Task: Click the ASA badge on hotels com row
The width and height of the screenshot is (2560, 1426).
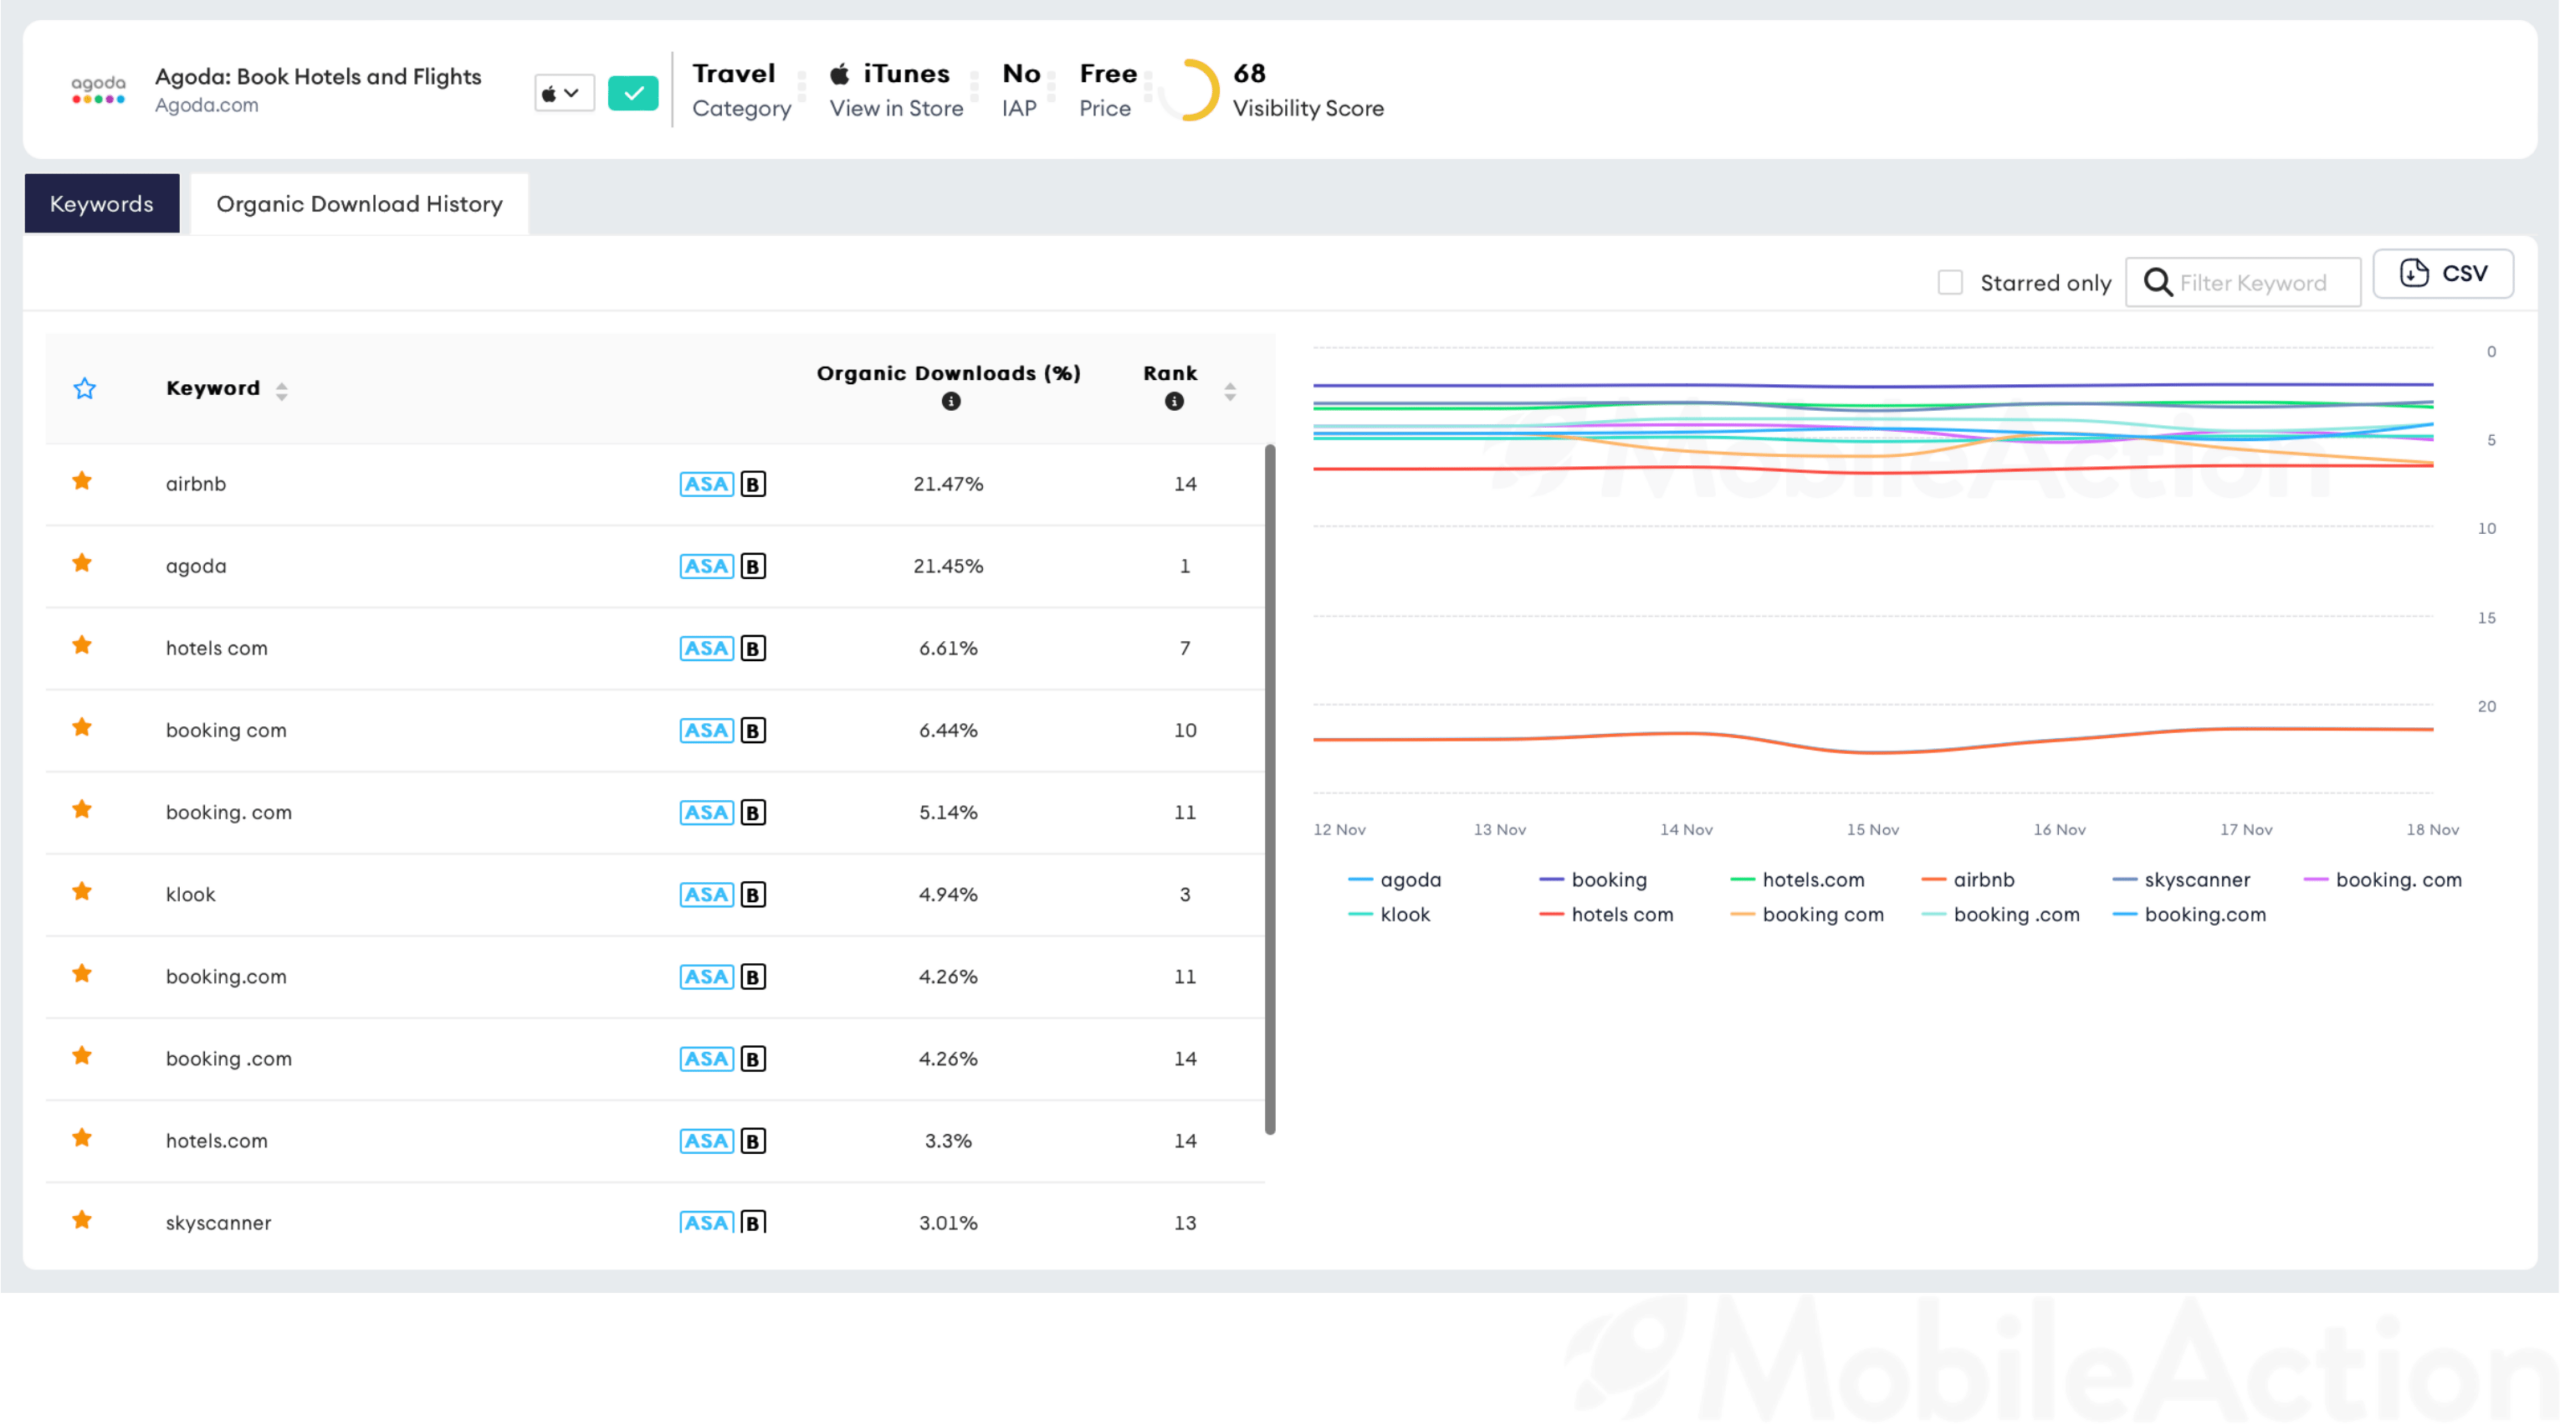Action: [x=707, y=649]
